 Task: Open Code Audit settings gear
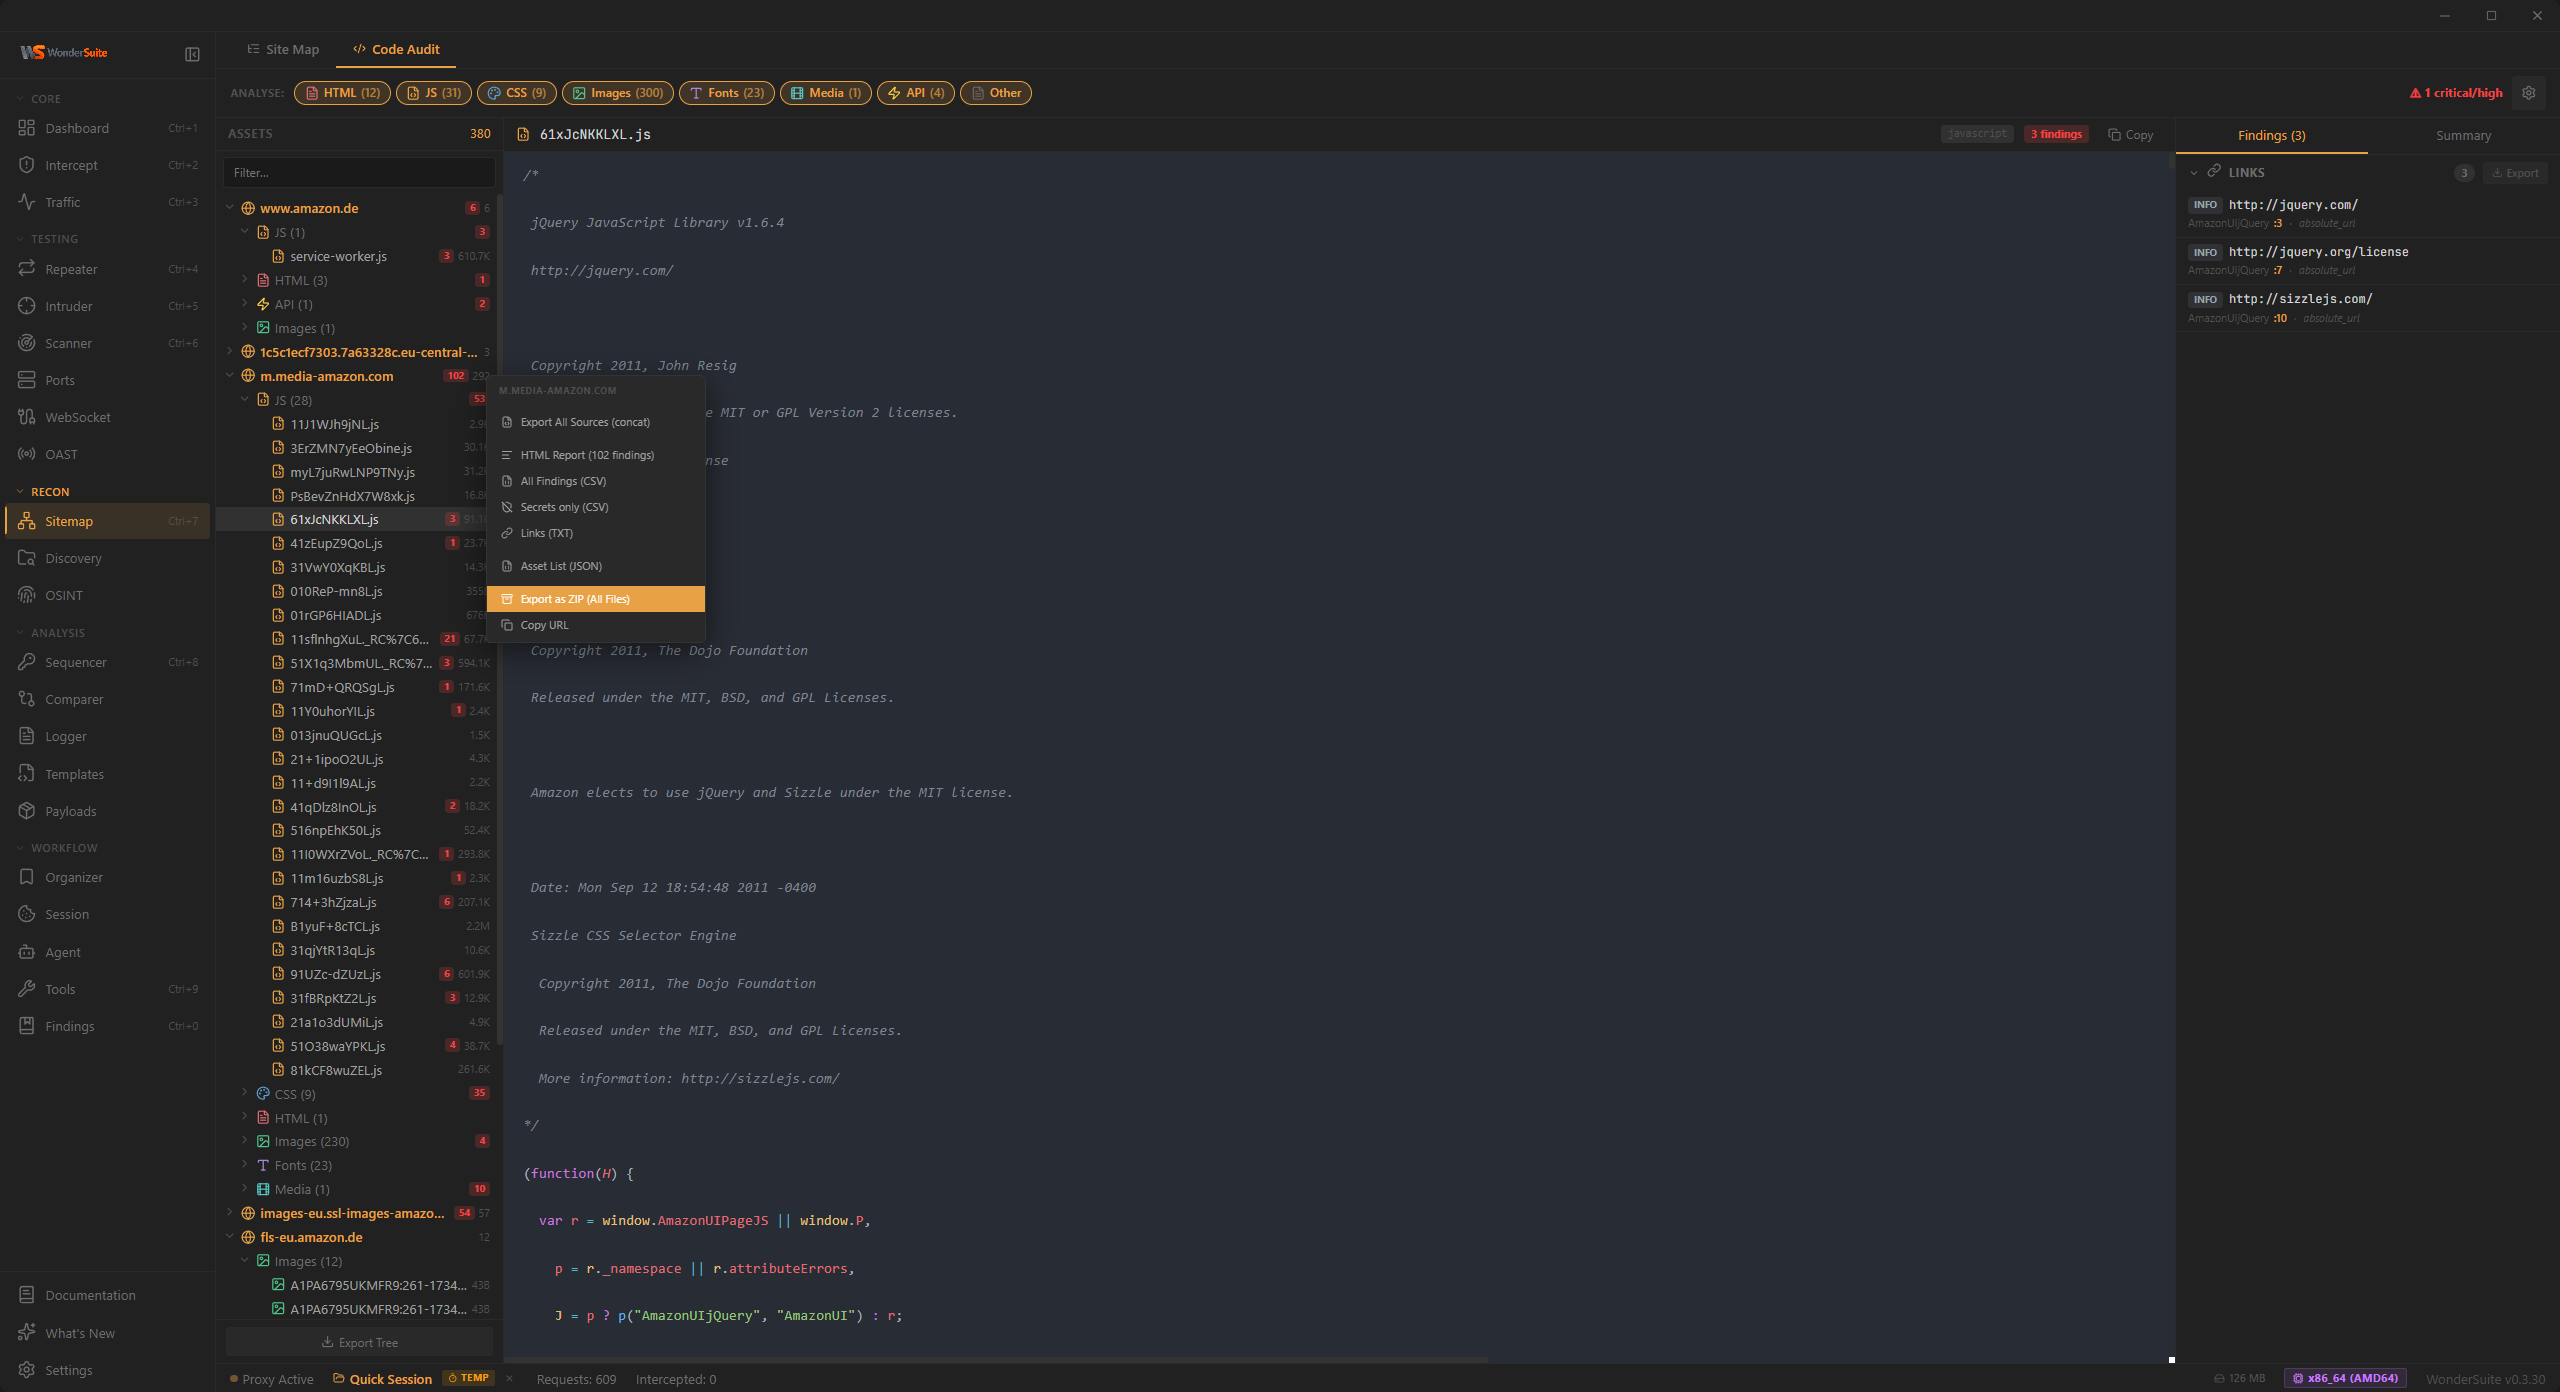pyautogui.click(x=2529, y=93)
